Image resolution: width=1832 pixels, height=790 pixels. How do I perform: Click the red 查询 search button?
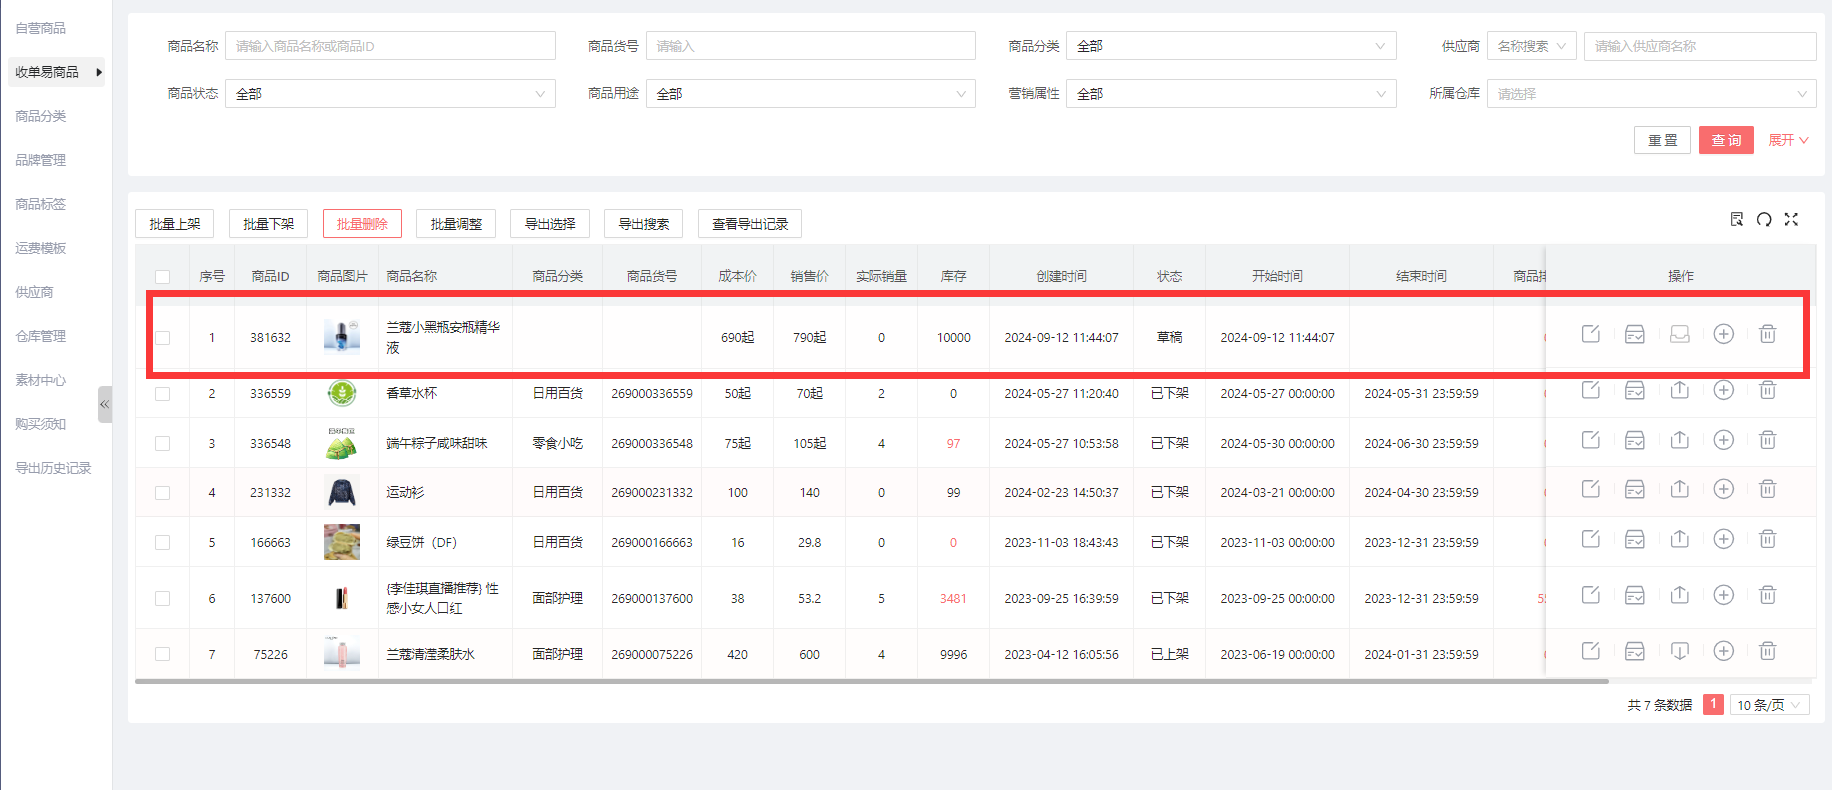[x=1726, y=140]
